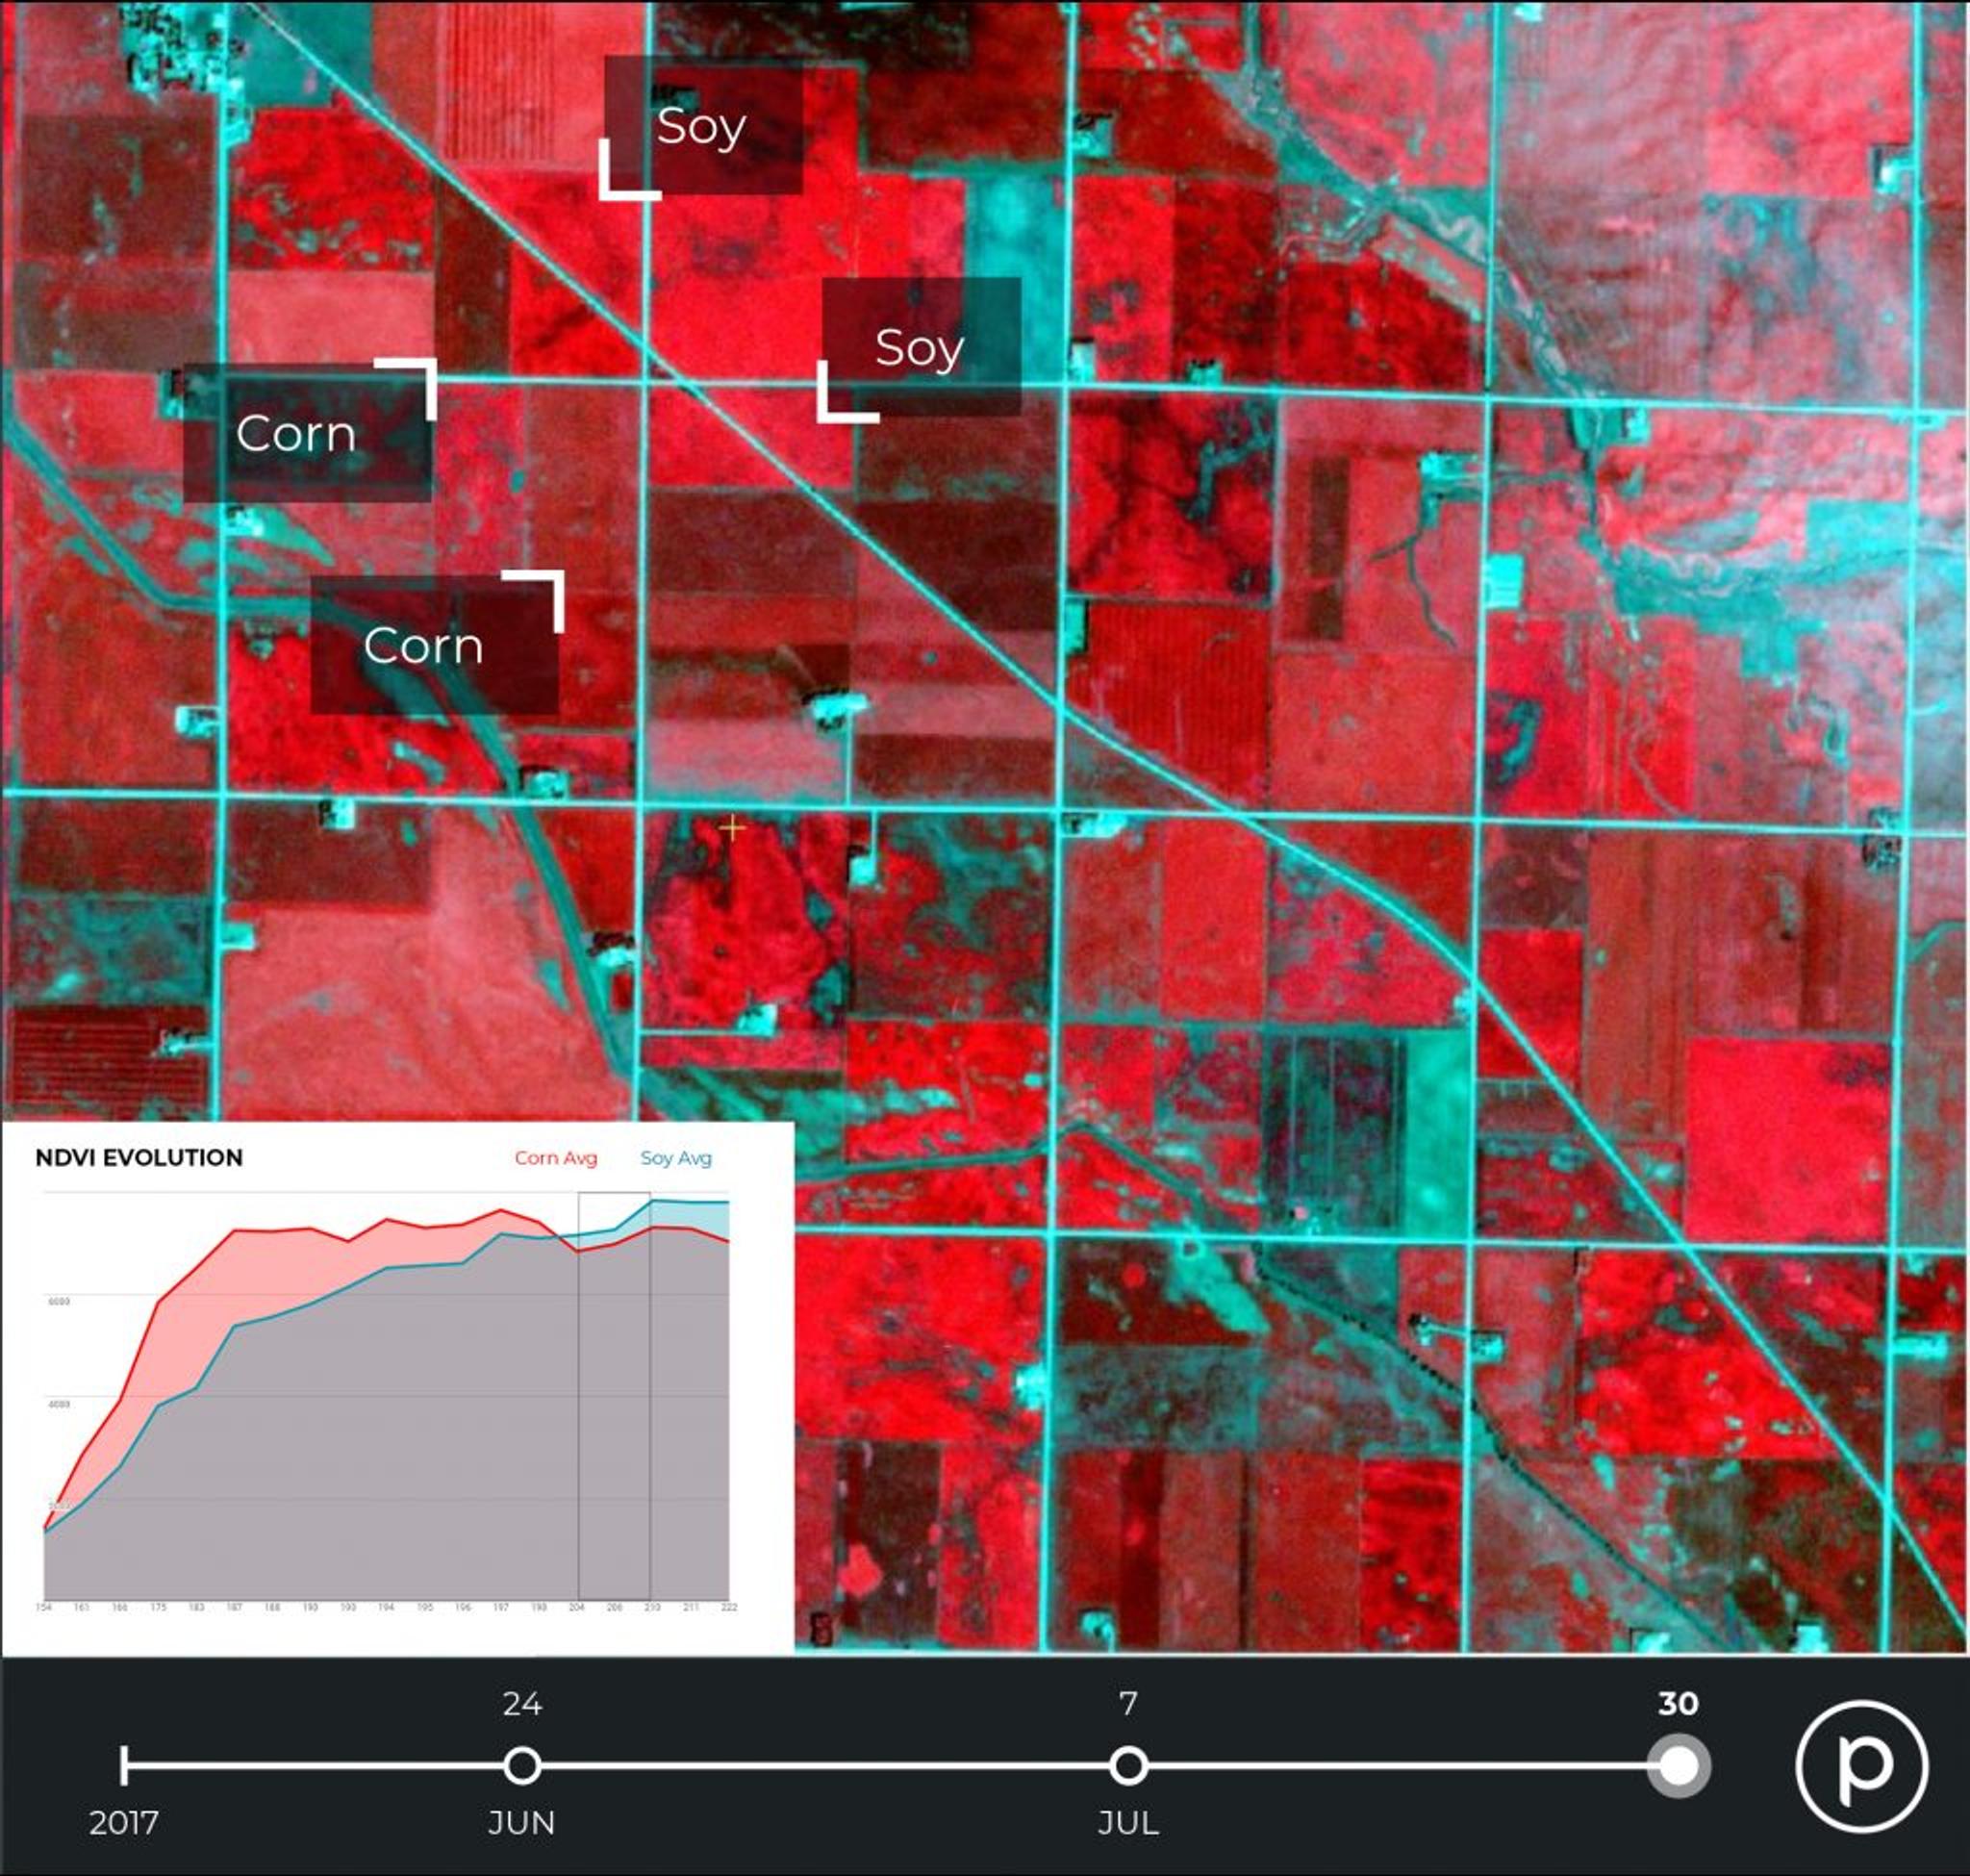Viewport: 1970px width, 1876px height.
Task: Click the upper Corn field label
Action: point(296,434)
